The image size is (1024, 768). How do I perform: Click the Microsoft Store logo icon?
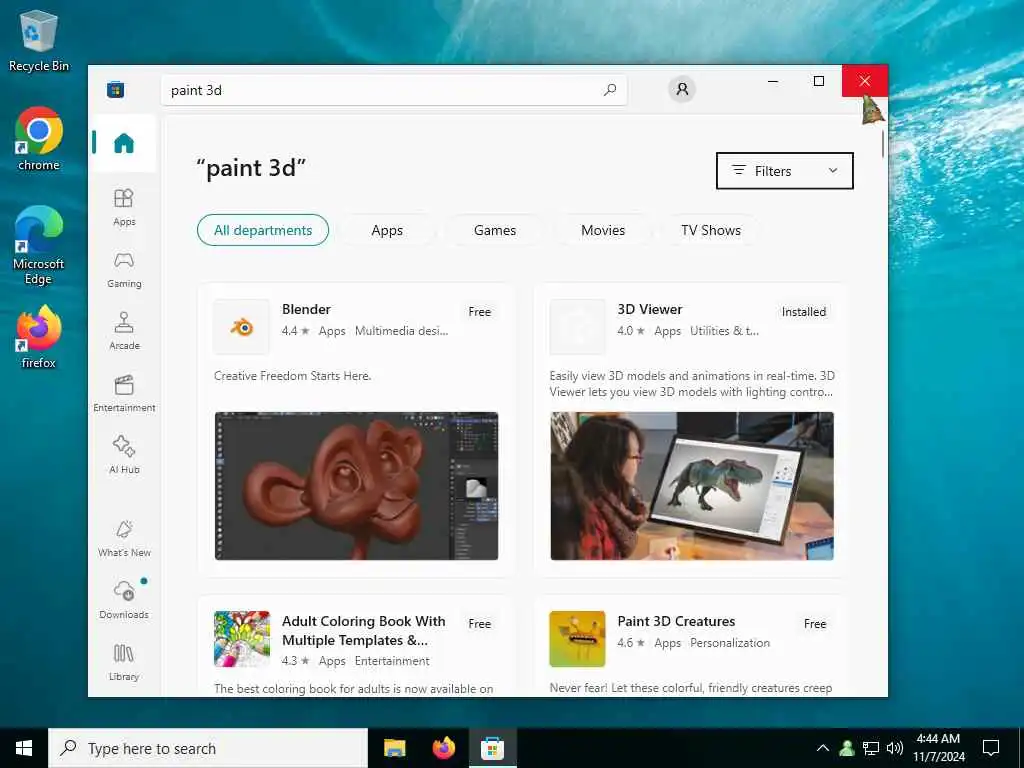[x=116, y=89]
